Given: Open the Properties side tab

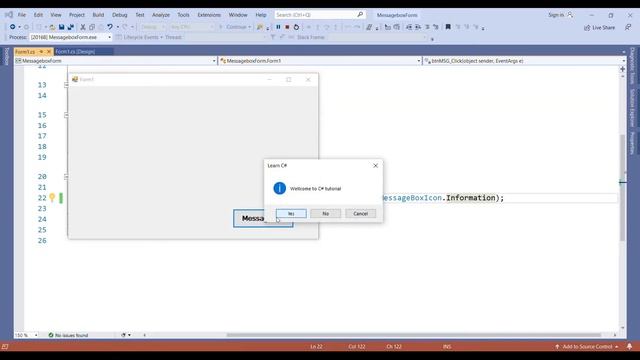Looking at the screenshot, I should [x=633, y=142].
